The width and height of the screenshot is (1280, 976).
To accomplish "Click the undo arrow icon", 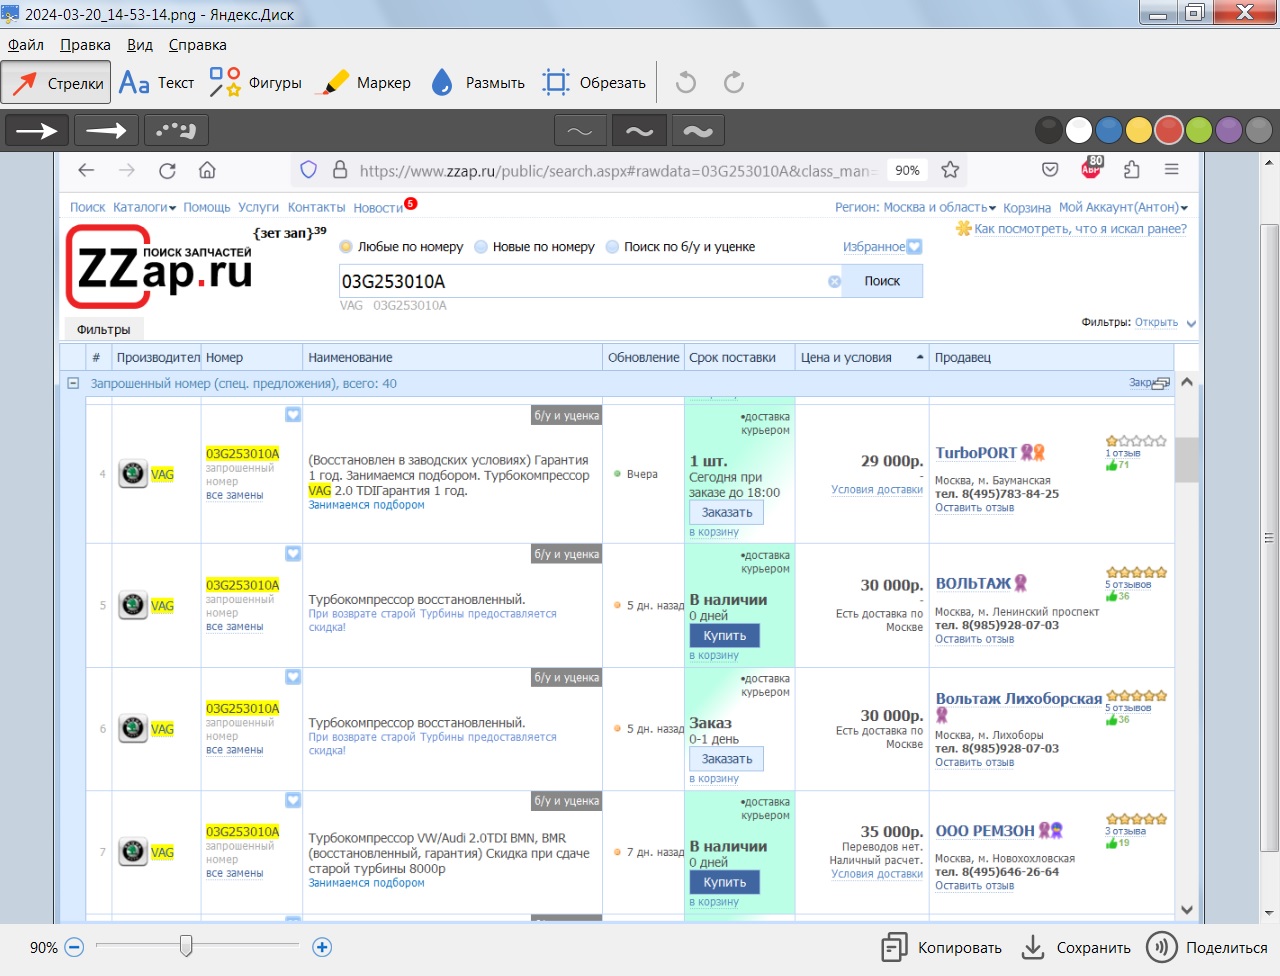I will pyautogui.click(x=686, y=82).
